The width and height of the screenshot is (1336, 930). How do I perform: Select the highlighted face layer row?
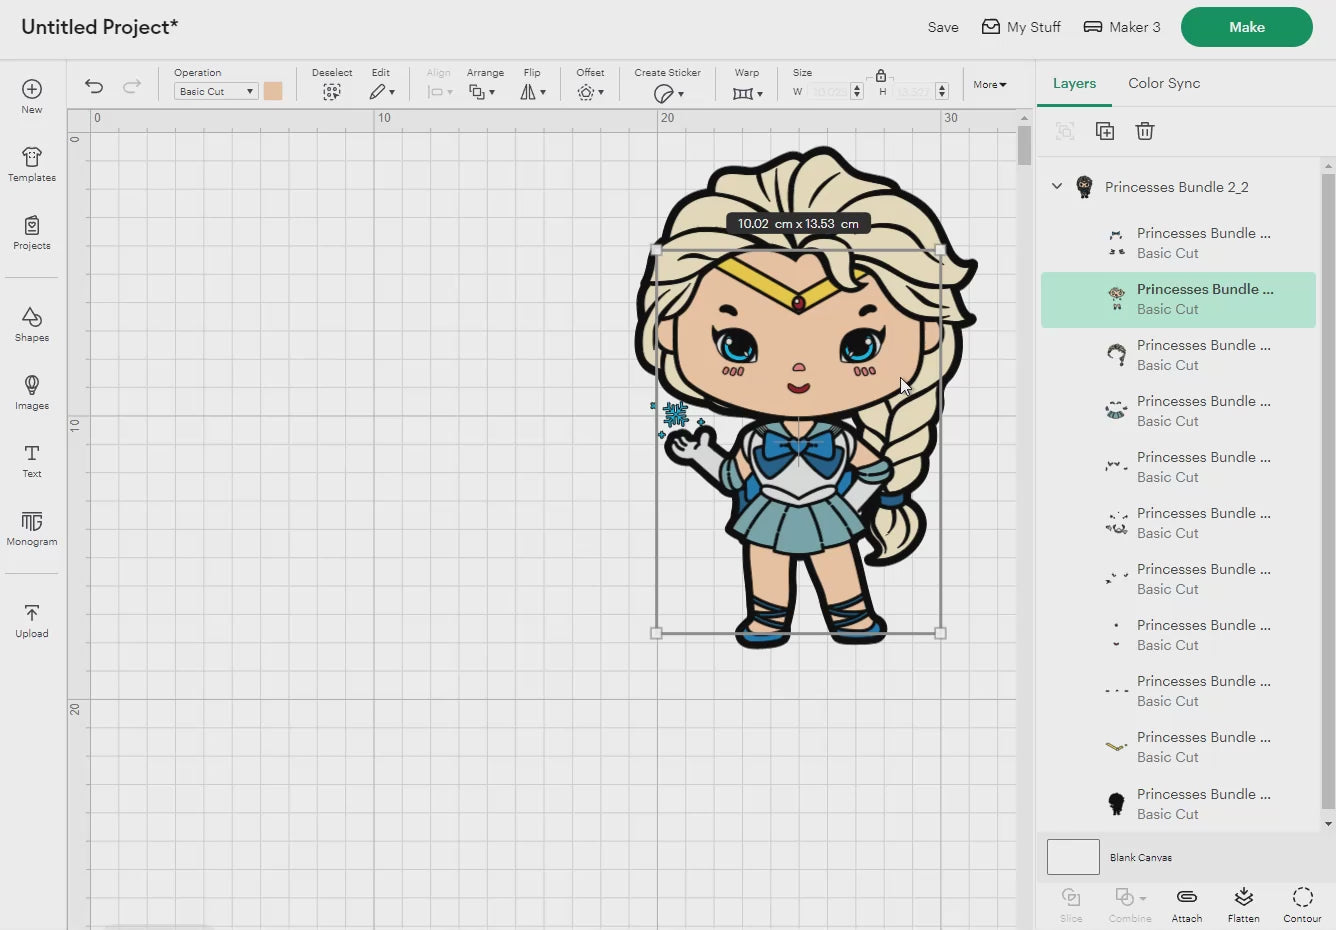[1178, 299]
